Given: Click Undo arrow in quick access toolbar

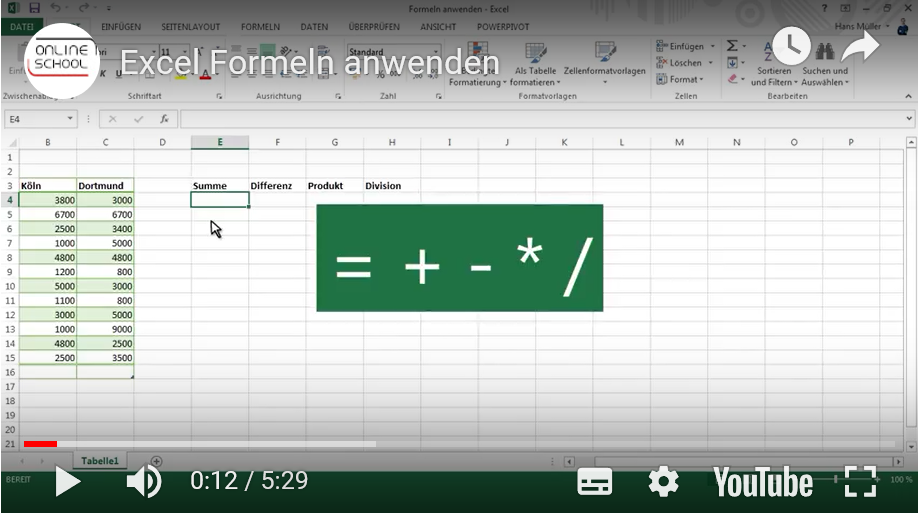Looking at the screenshot, I should coord(56,8).
